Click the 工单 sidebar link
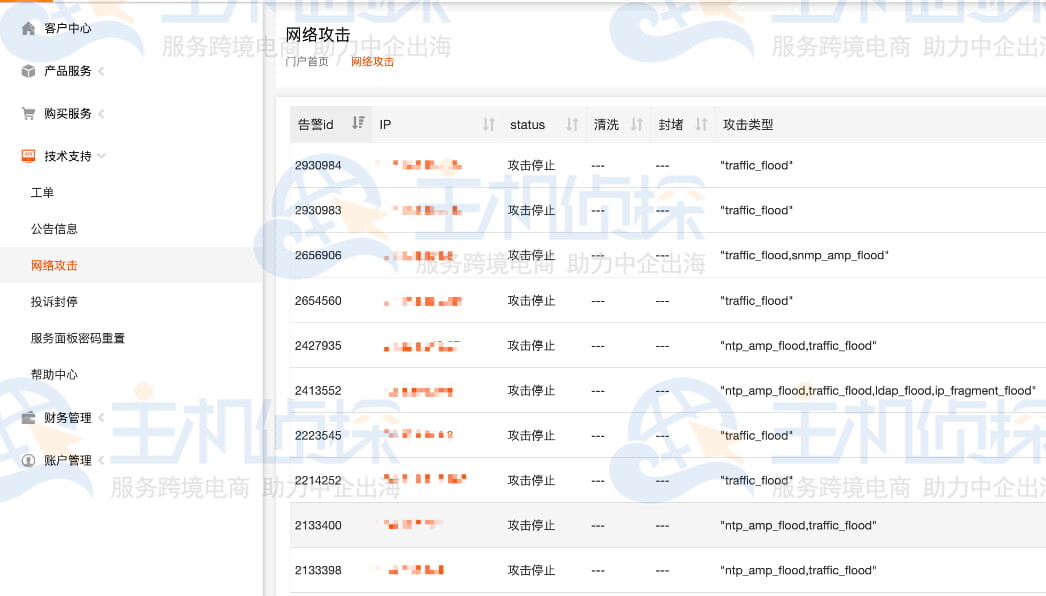Screen dimensions: 1046x596 (41, 192)
